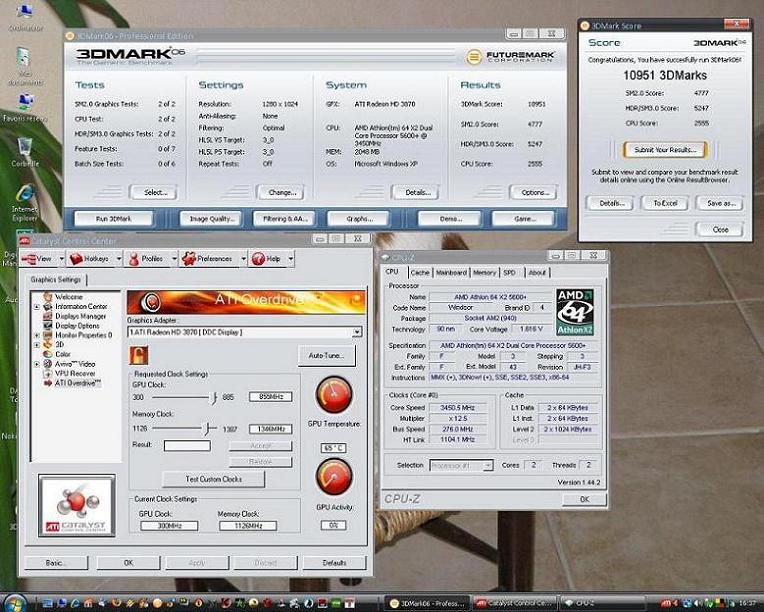Click the GPU Clock slider handle
Viewport: 764px width, 612px height.
tap(214, 398)
